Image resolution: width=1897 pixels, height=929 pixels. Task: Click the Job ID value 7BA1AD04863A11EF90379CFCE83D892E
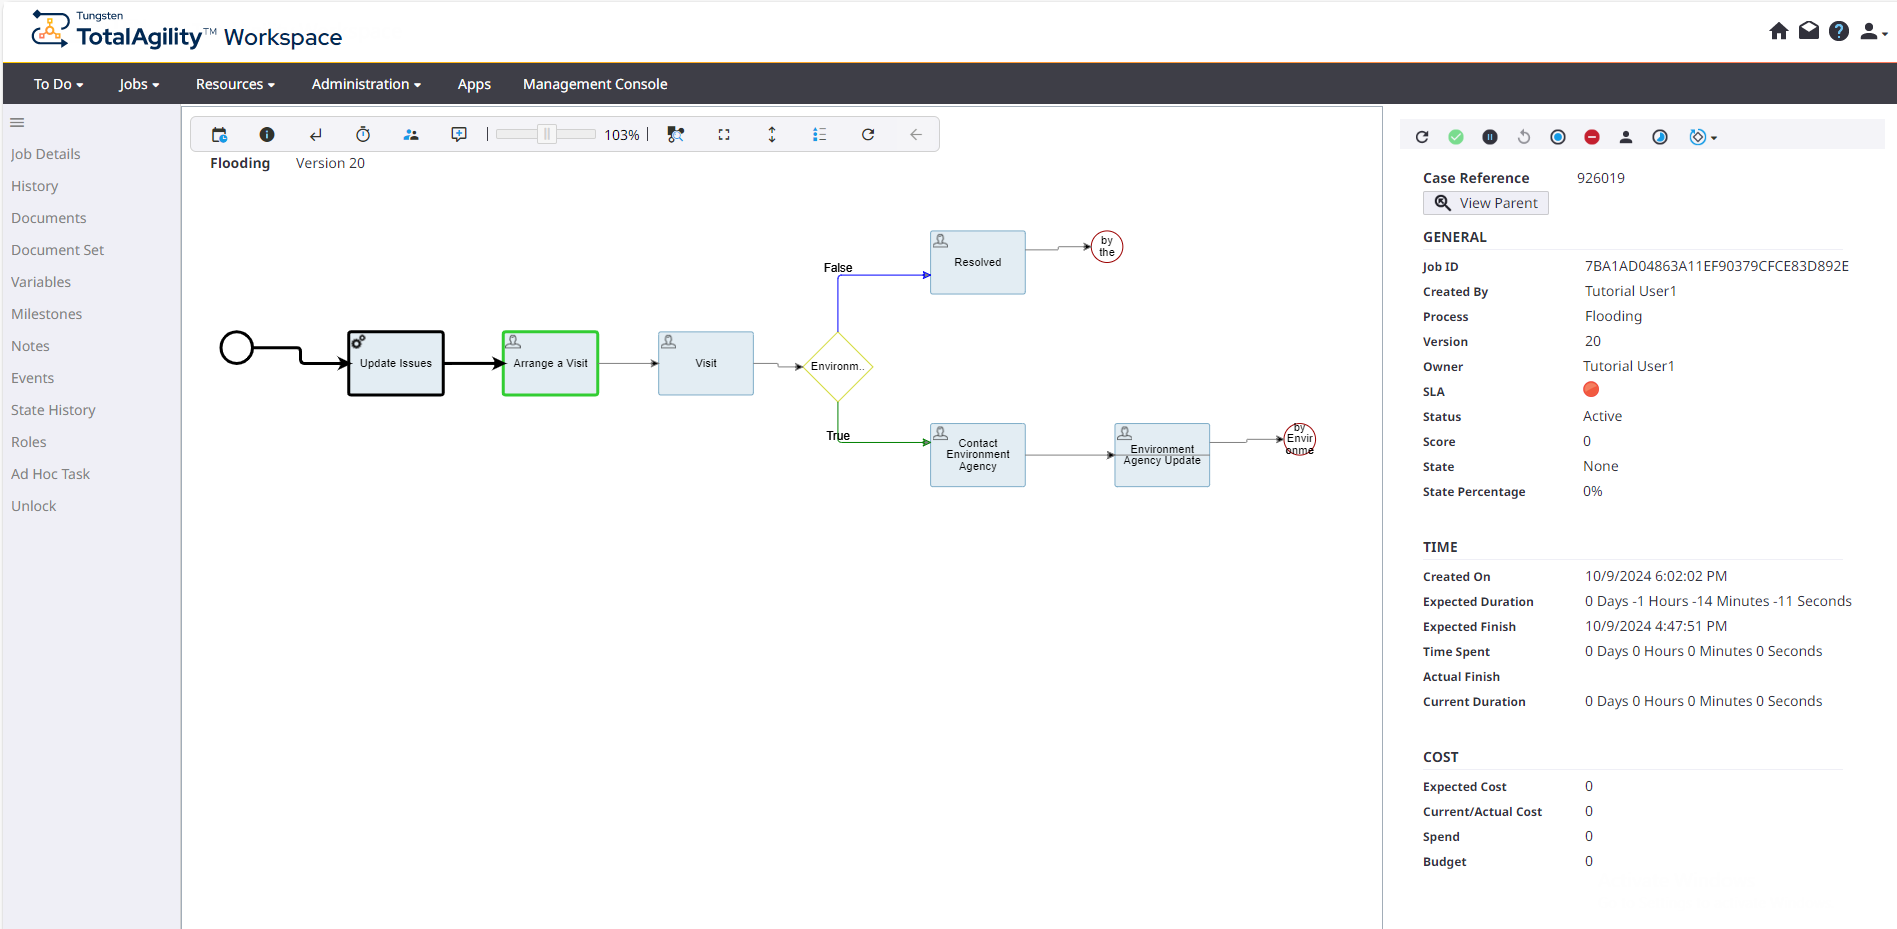(1717, 266)
